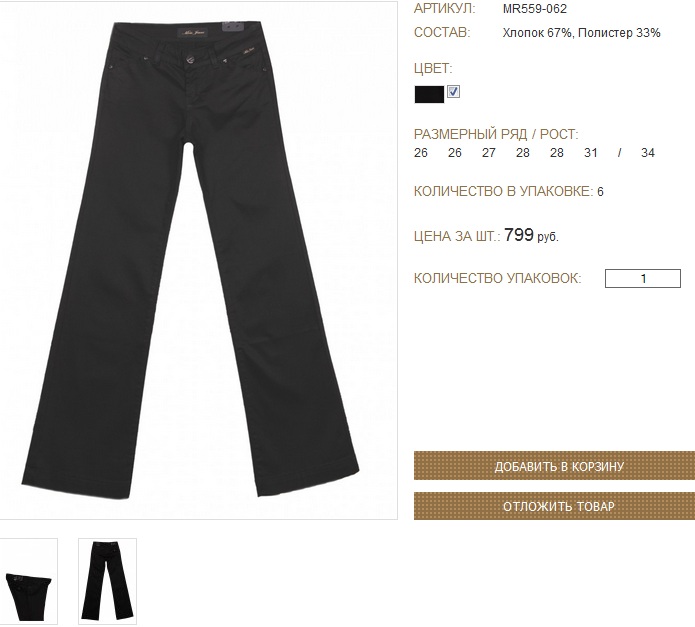Focus the КОЛИЧЕСТВО УПАКОВОК quantity field
Image resolution: width=695 pixels, height=627 pixels.
(x=643, y=278)
